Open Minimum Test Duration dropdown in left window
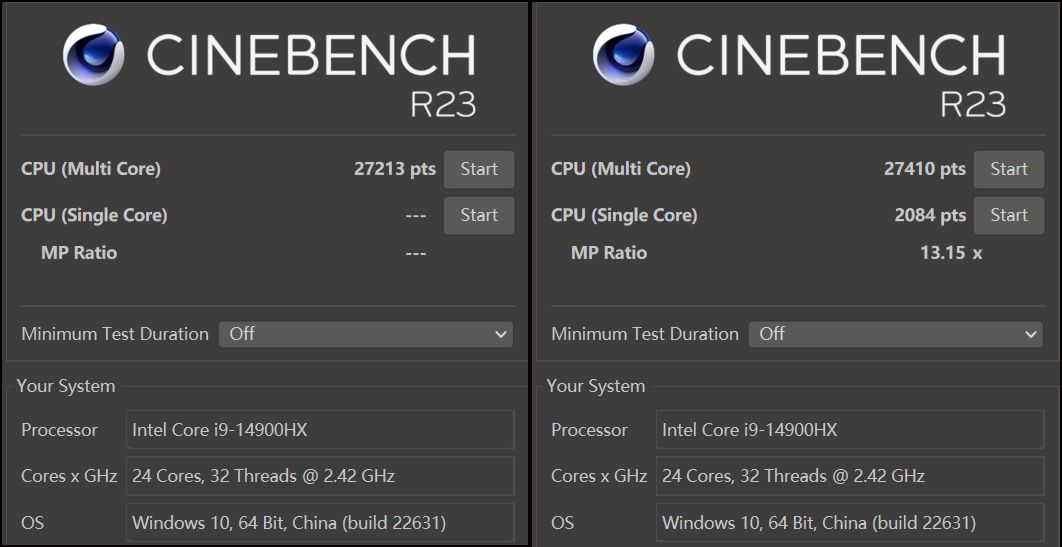This screenshot has width=1062, height=547. (366, 334)
